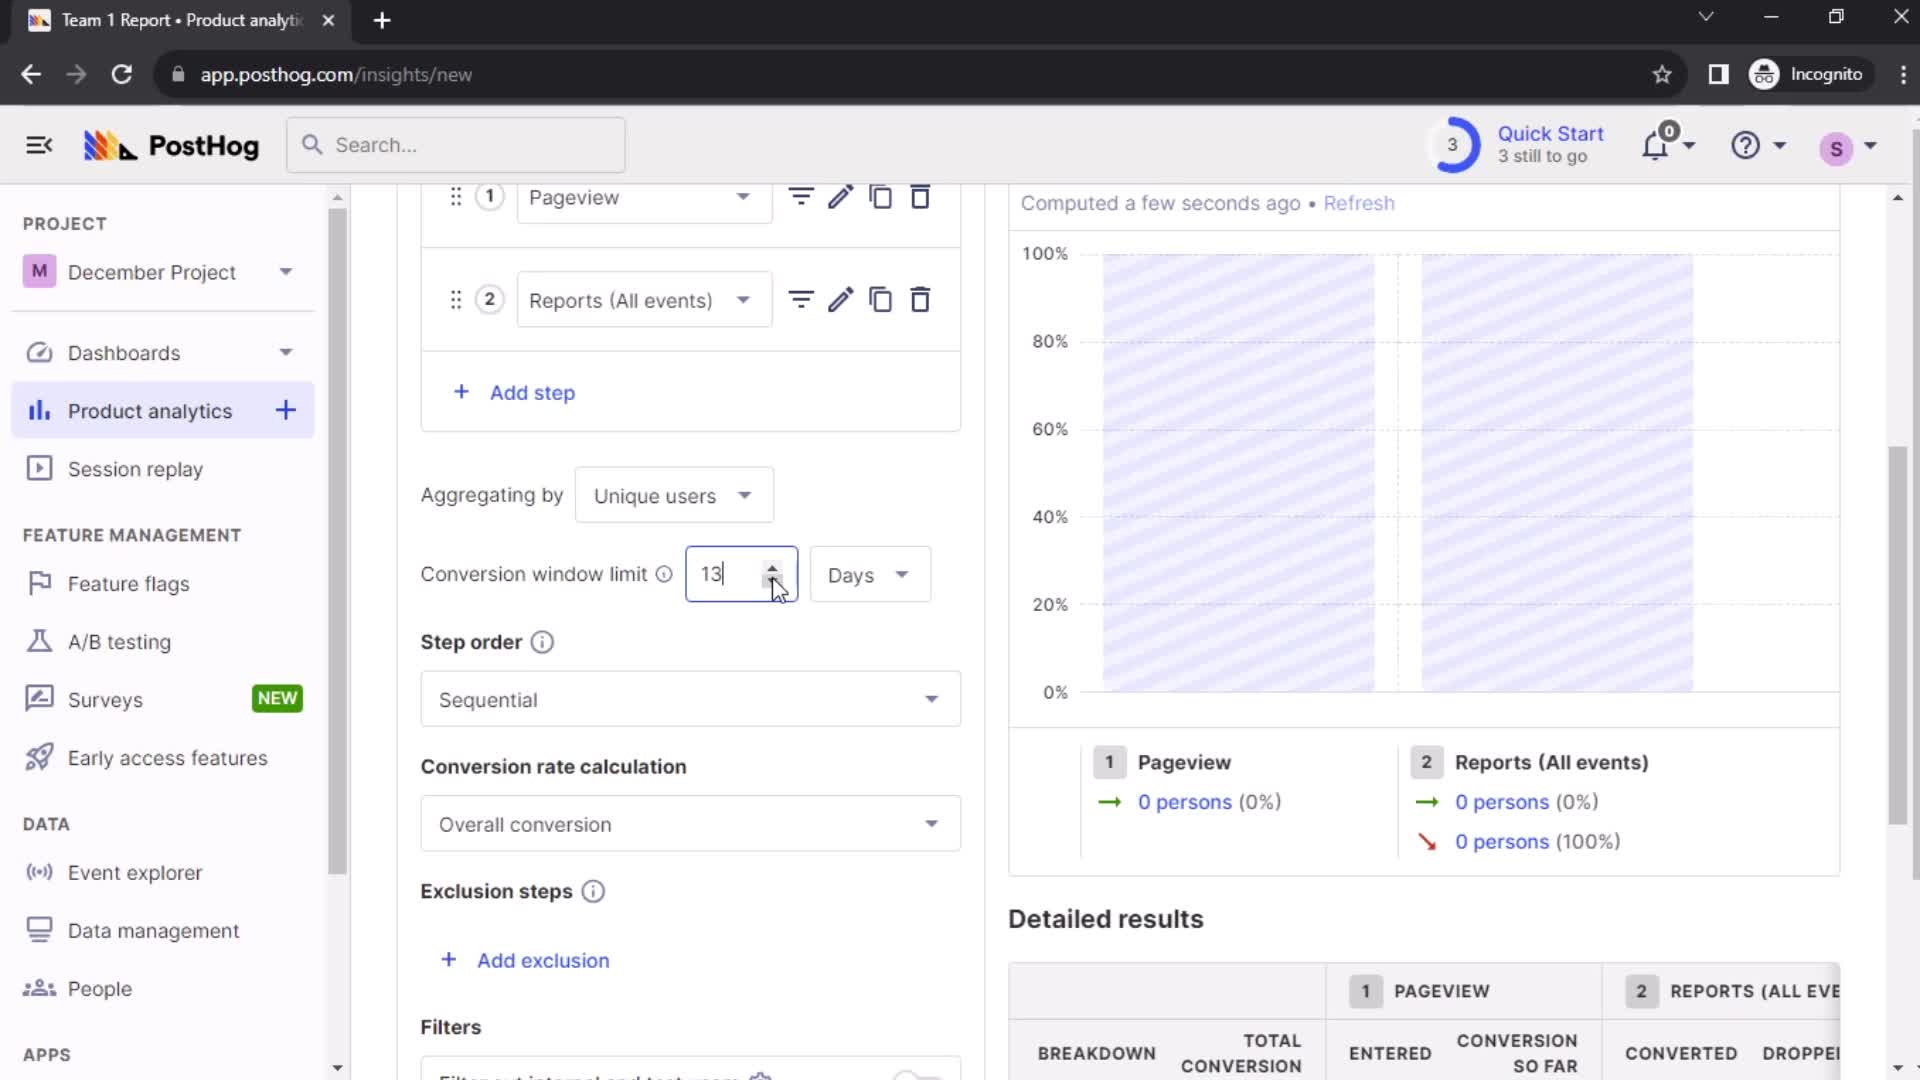Expand the Step order Sequential dropdown

690,699
